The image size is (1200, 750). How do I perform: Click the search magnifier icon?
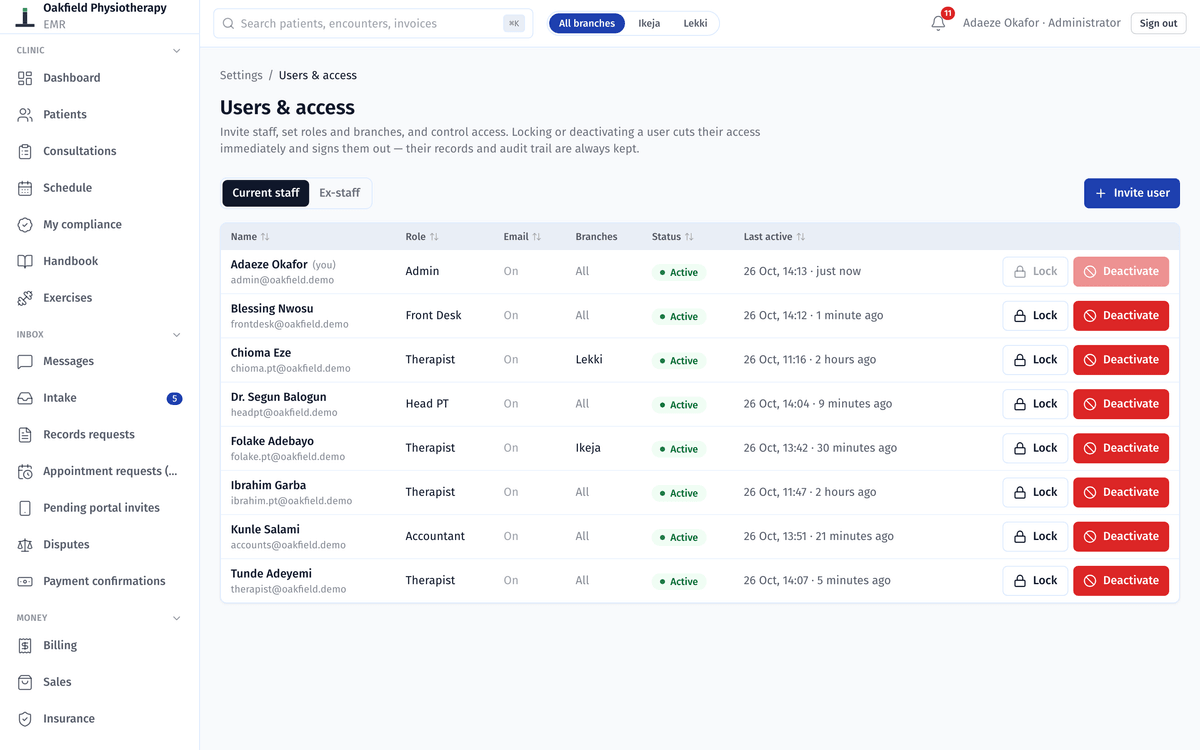[x=229, y=23]
